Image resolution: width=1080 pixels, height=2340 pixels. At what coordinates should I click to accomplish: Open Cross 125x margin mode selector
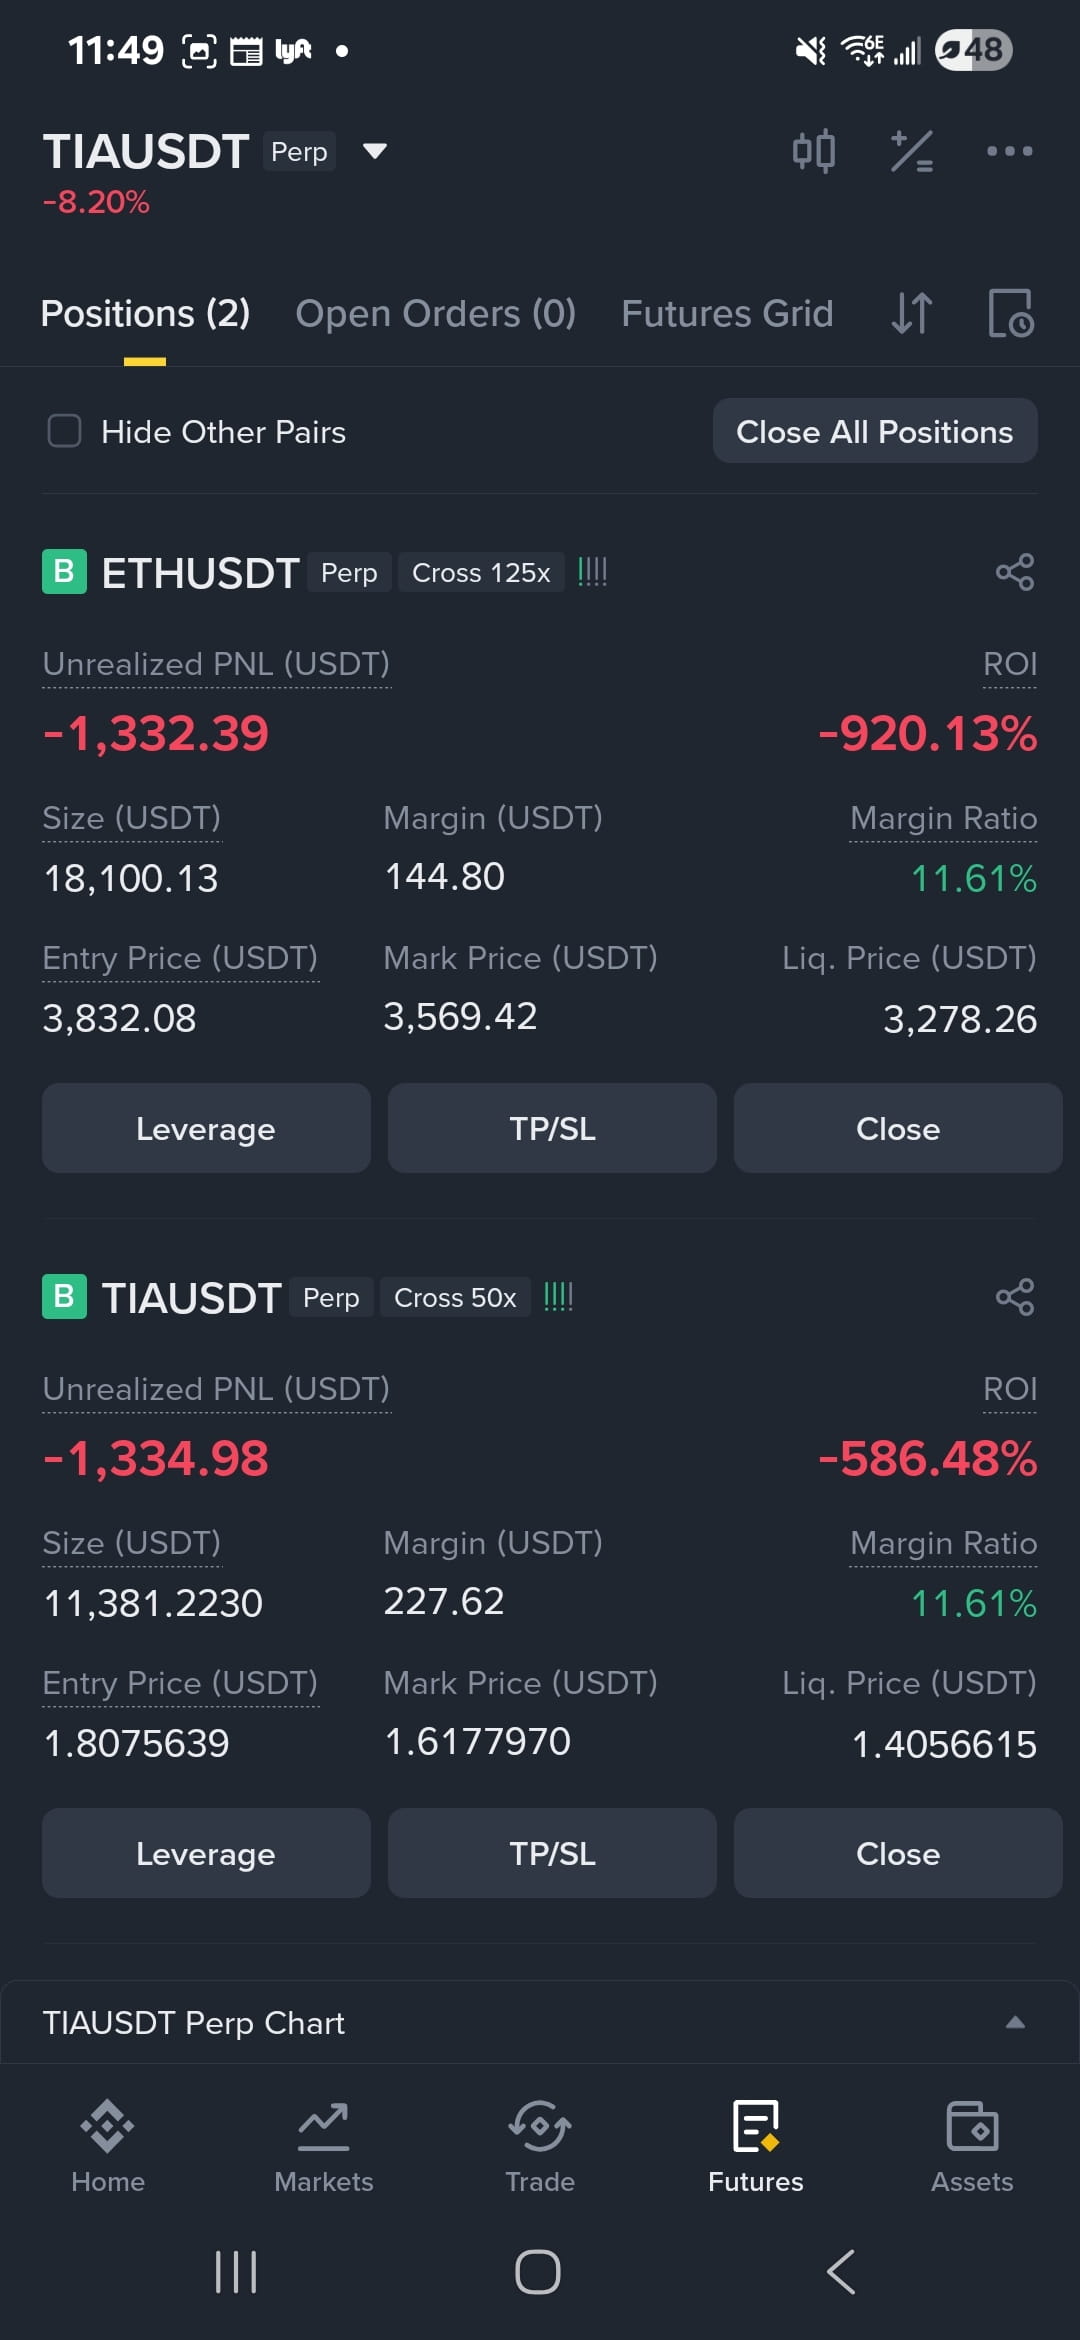481,573
